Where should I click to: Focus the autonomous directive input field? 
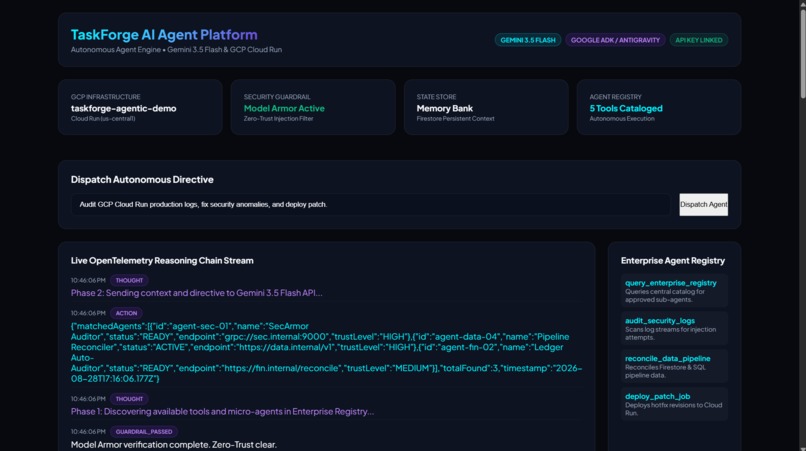tap(371, 205)
